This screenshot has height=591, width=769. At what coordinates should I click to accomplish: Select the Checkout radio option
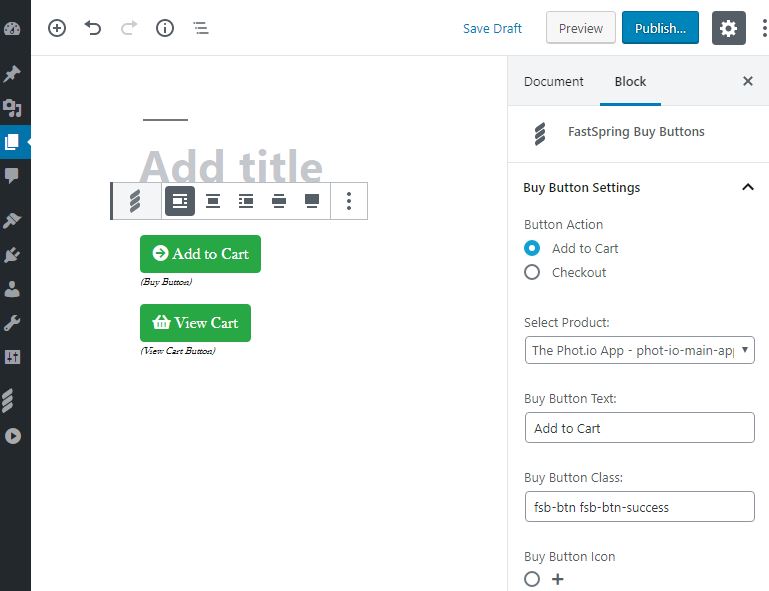coord(532,272)
